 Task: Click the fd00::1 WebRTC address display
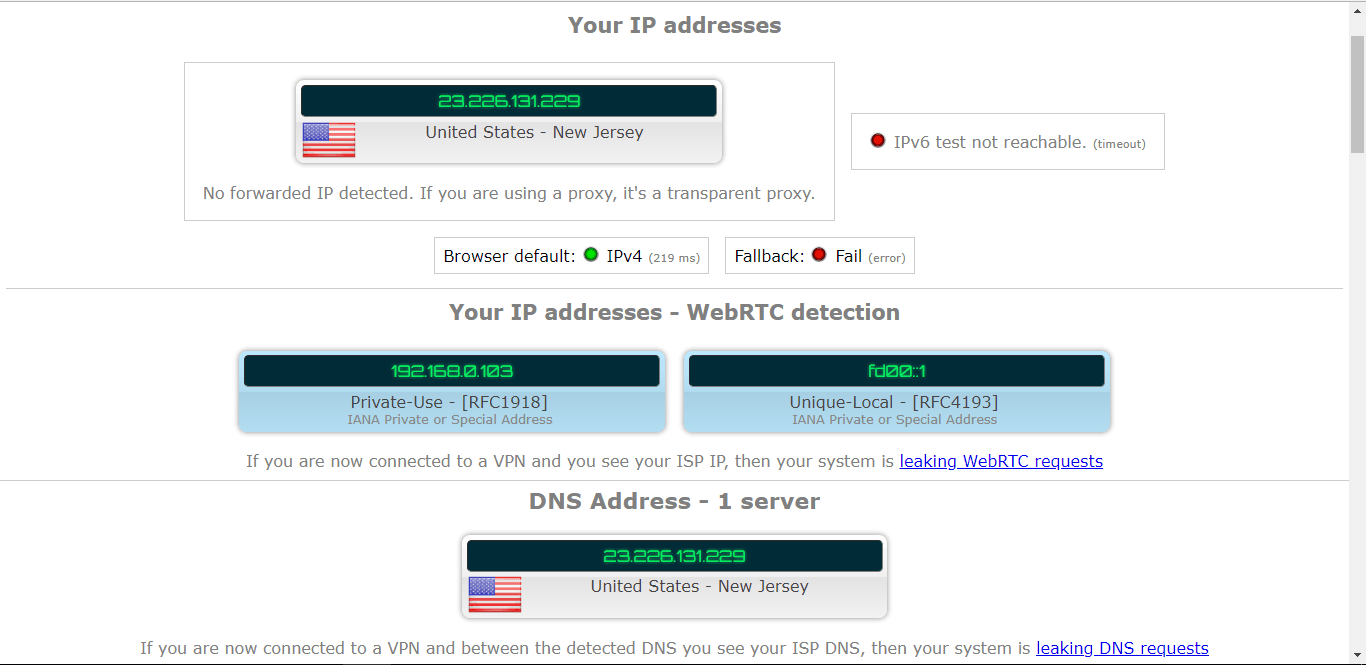[x=897, y=371]
